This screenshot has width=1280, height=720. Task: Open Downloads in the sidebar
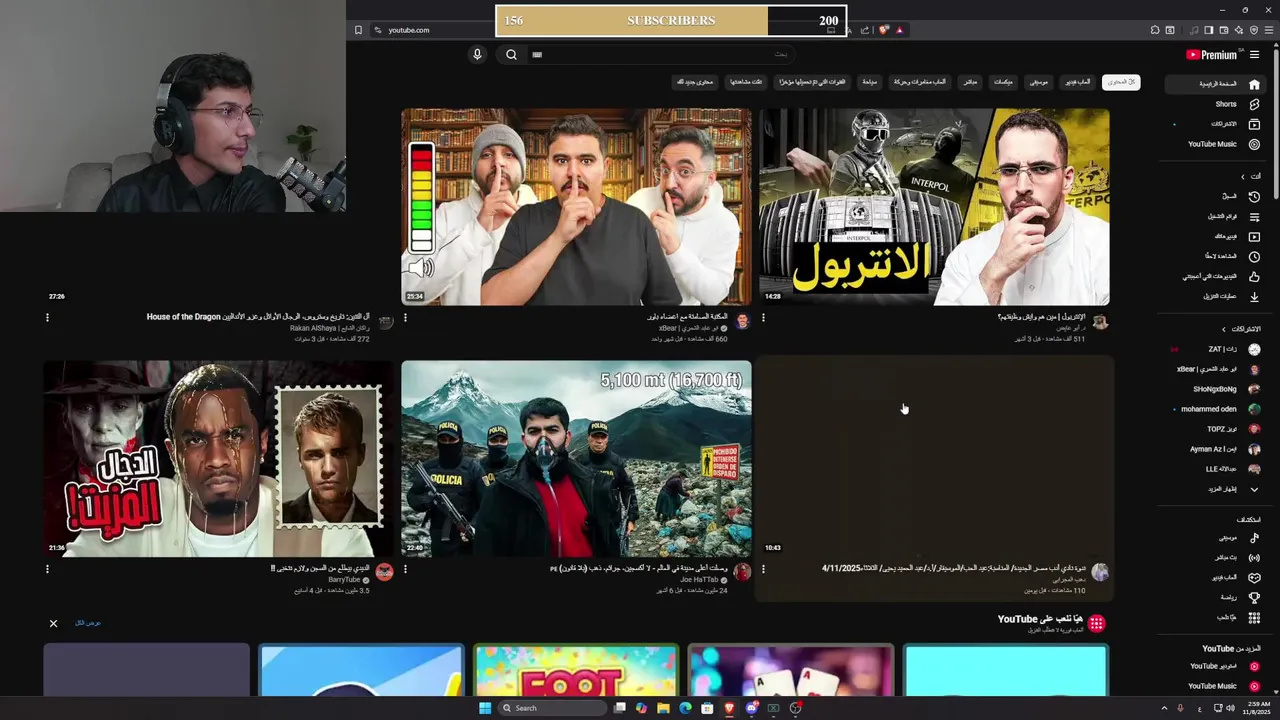pos(1216,297)
